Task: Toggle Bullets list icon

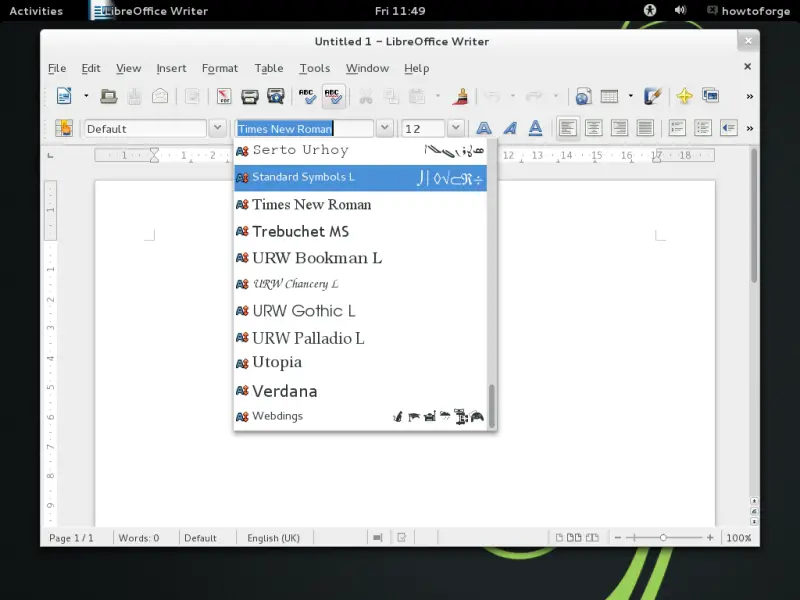Action: tap(703, 128)
